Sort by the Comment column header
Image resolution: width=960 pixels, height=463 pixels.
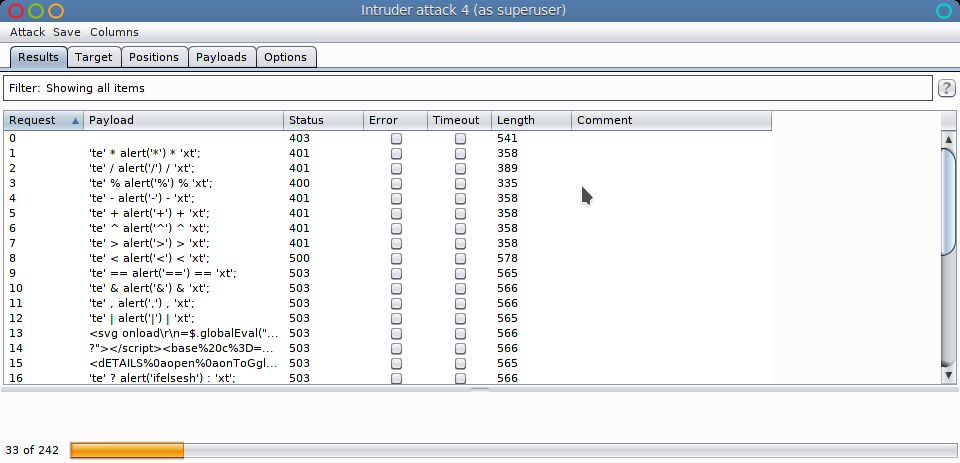point(671,120)
